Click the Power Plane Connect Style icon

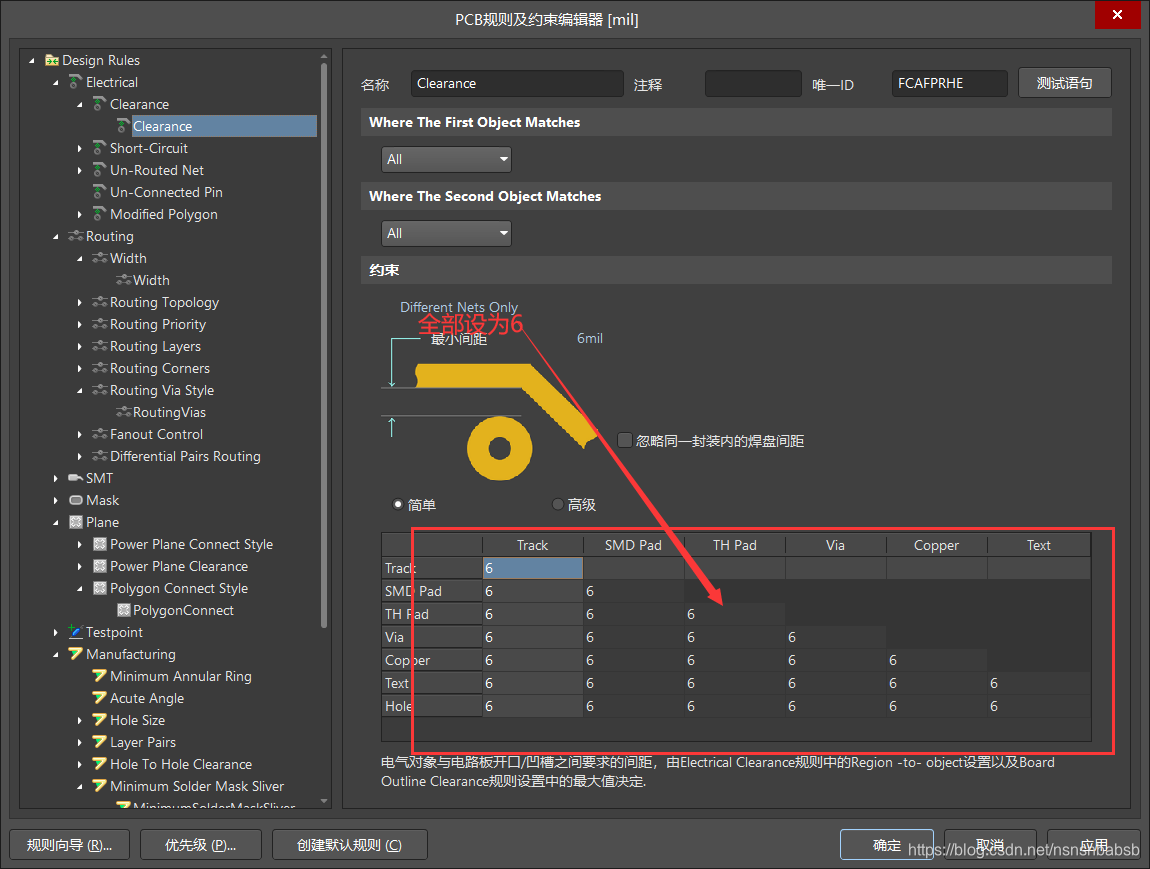pyautogui.click(x=100, y=544)
